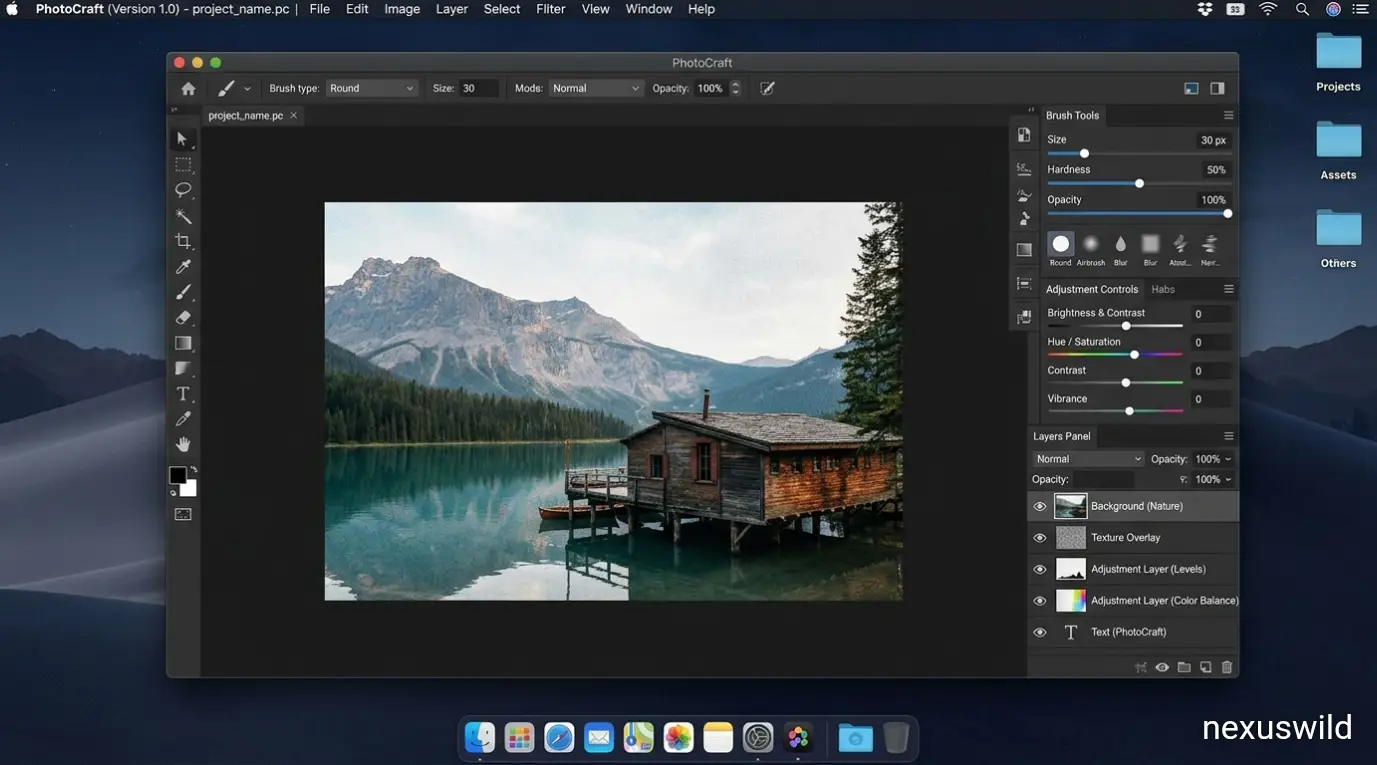The height and width of the screenshot is (765, 1377).
Task: Add a new layer in Layers Panel
Action: click(1206, 667)
